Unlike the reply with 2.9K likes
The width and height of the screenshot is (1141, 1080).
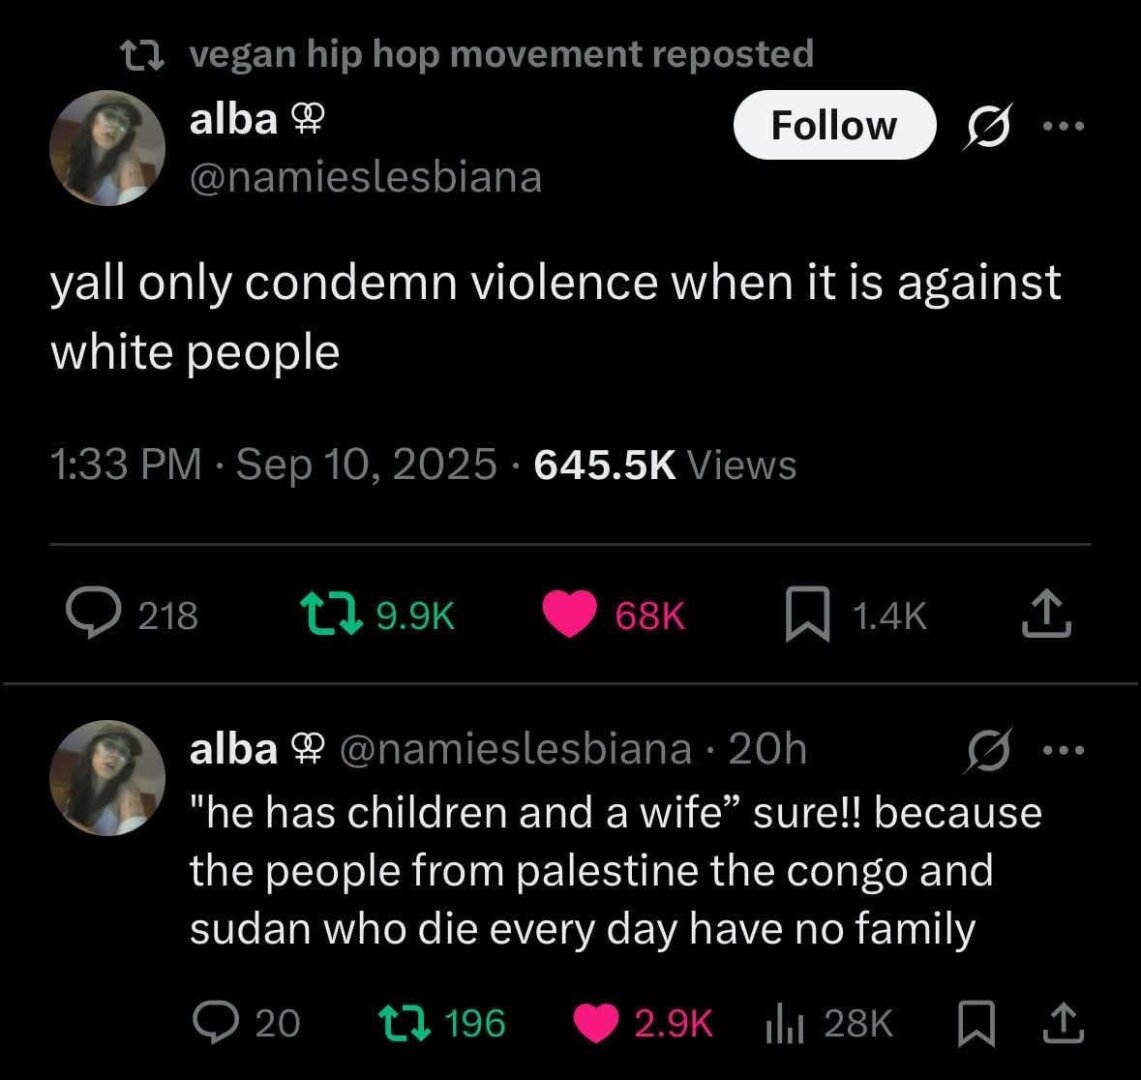tap(643, 1022)
